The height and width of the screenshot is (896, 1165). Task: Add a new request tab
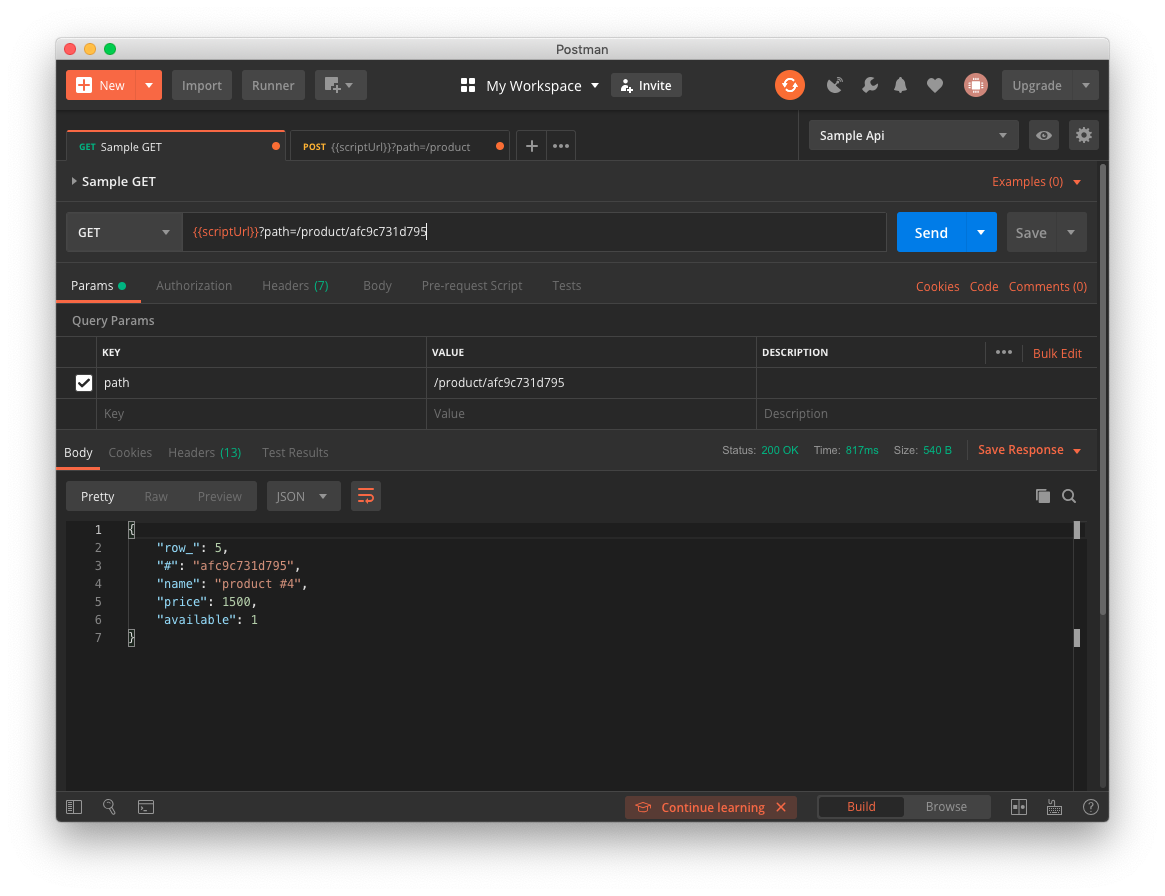coord(531,146)
